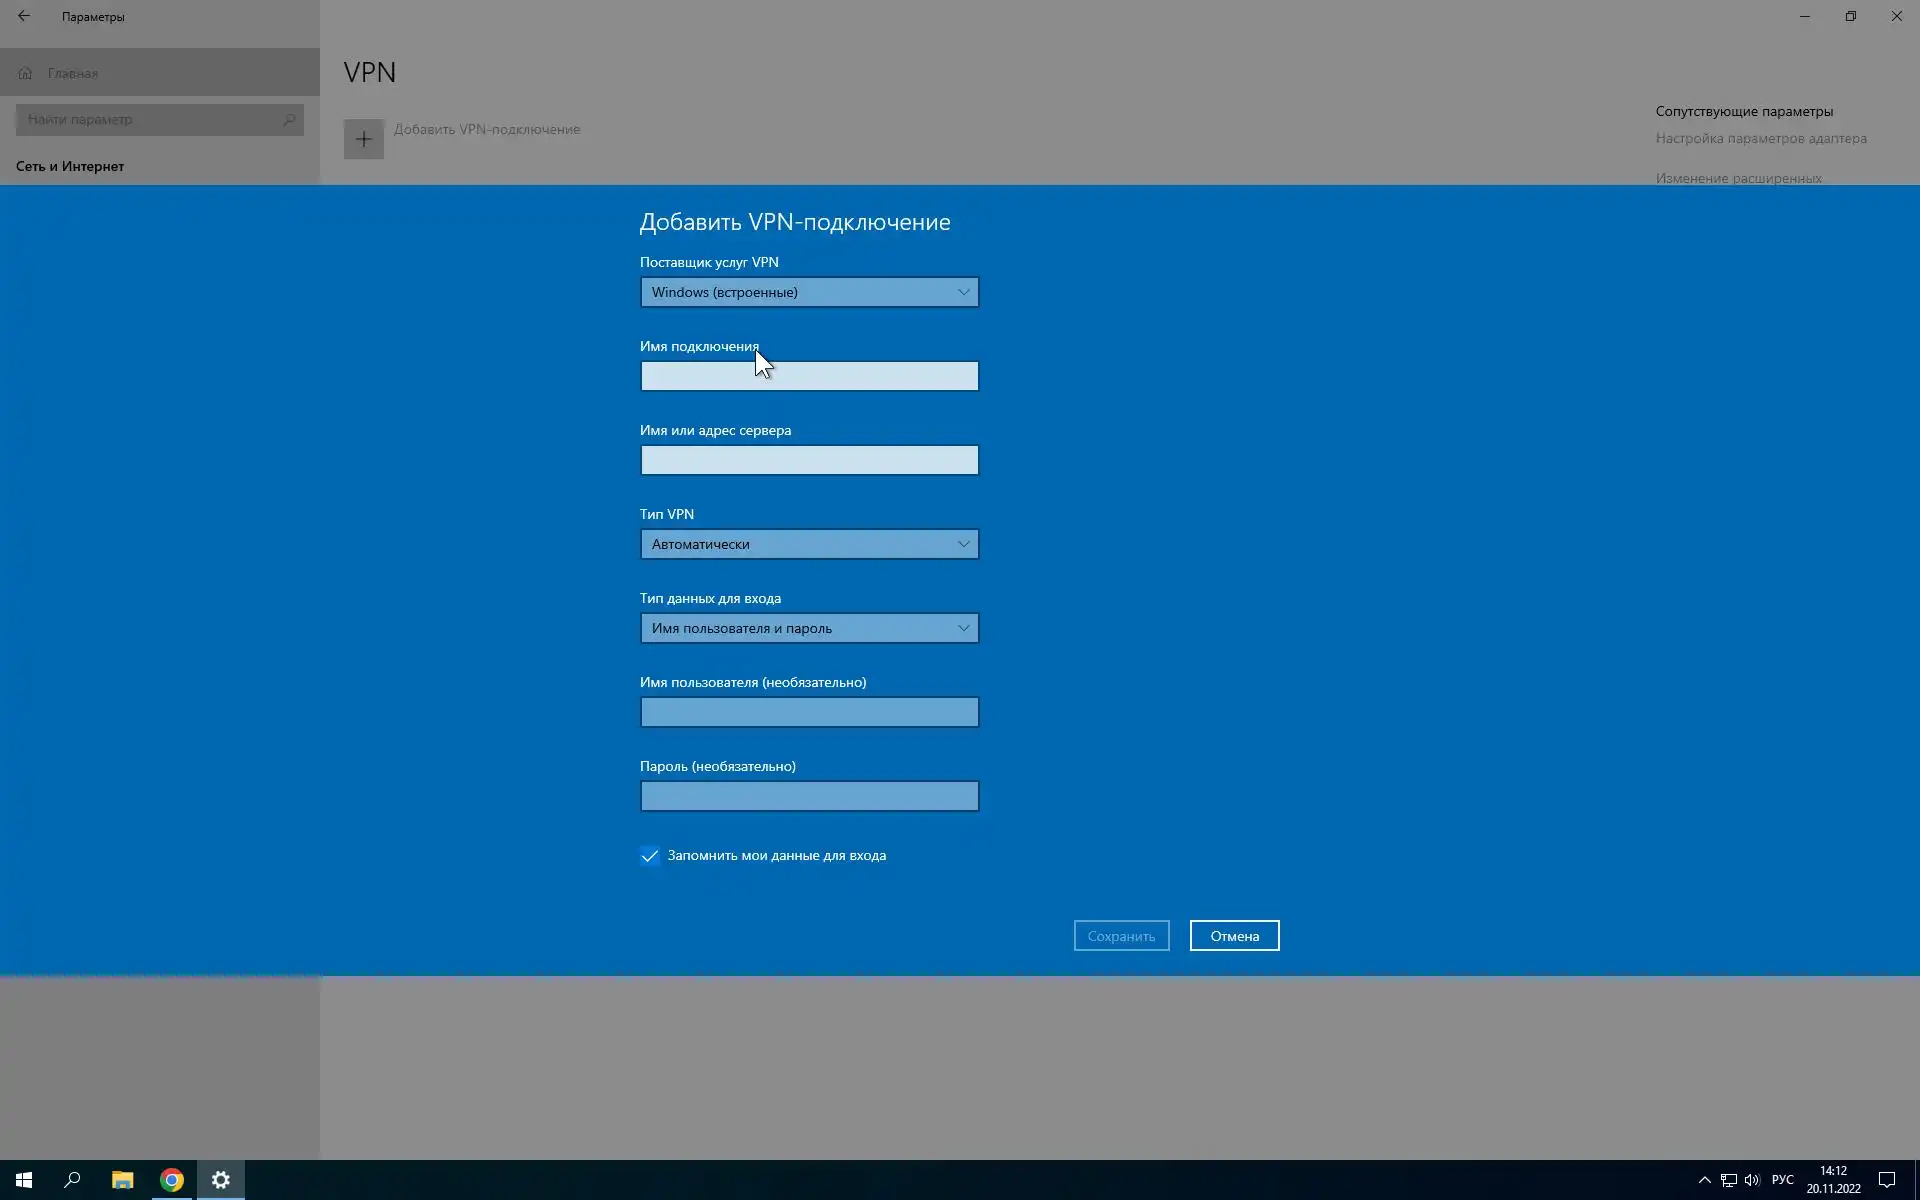This screenshot has width=1920, height=1200.
Task: Click the optional username field
Action: click(x=809, y=712)
